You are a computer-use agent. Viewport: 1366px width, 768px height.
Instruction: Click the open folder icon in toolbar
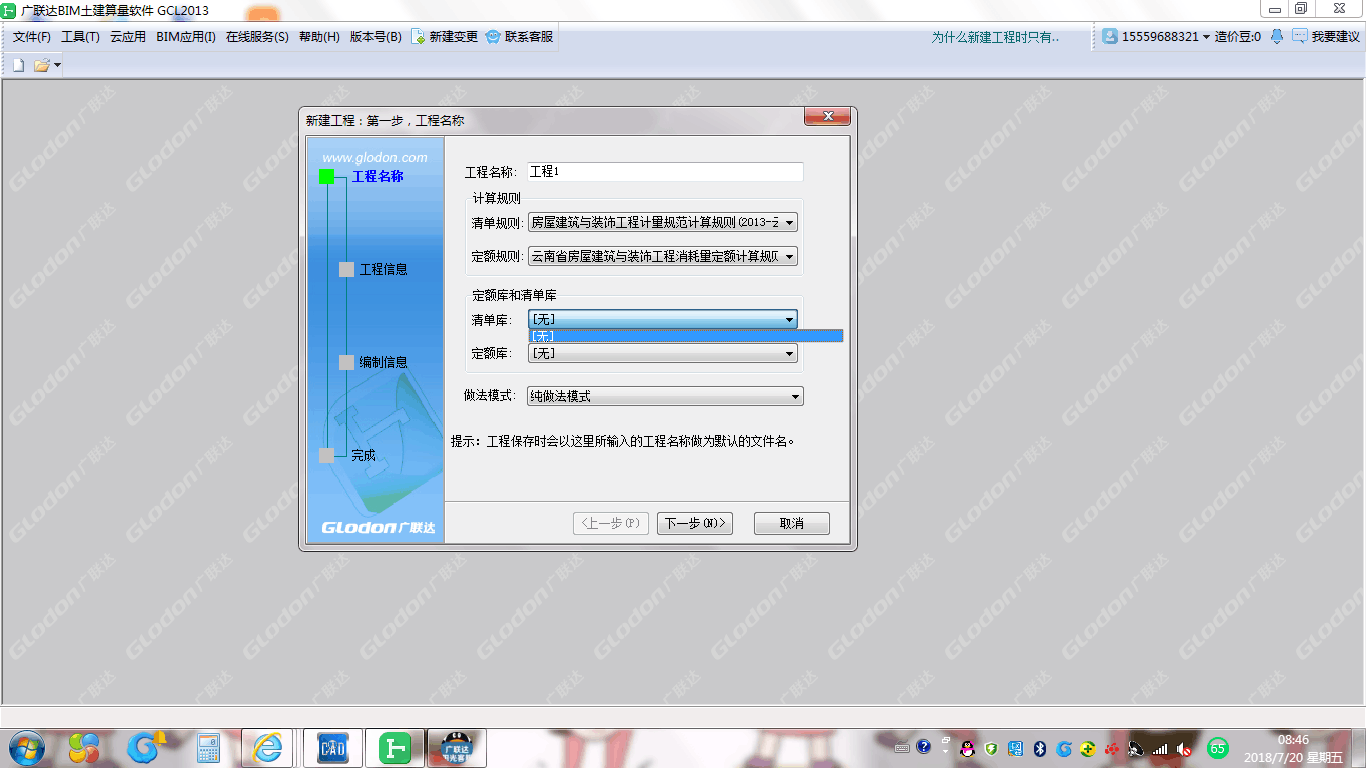pyautogui.click(x=41, y=65)
